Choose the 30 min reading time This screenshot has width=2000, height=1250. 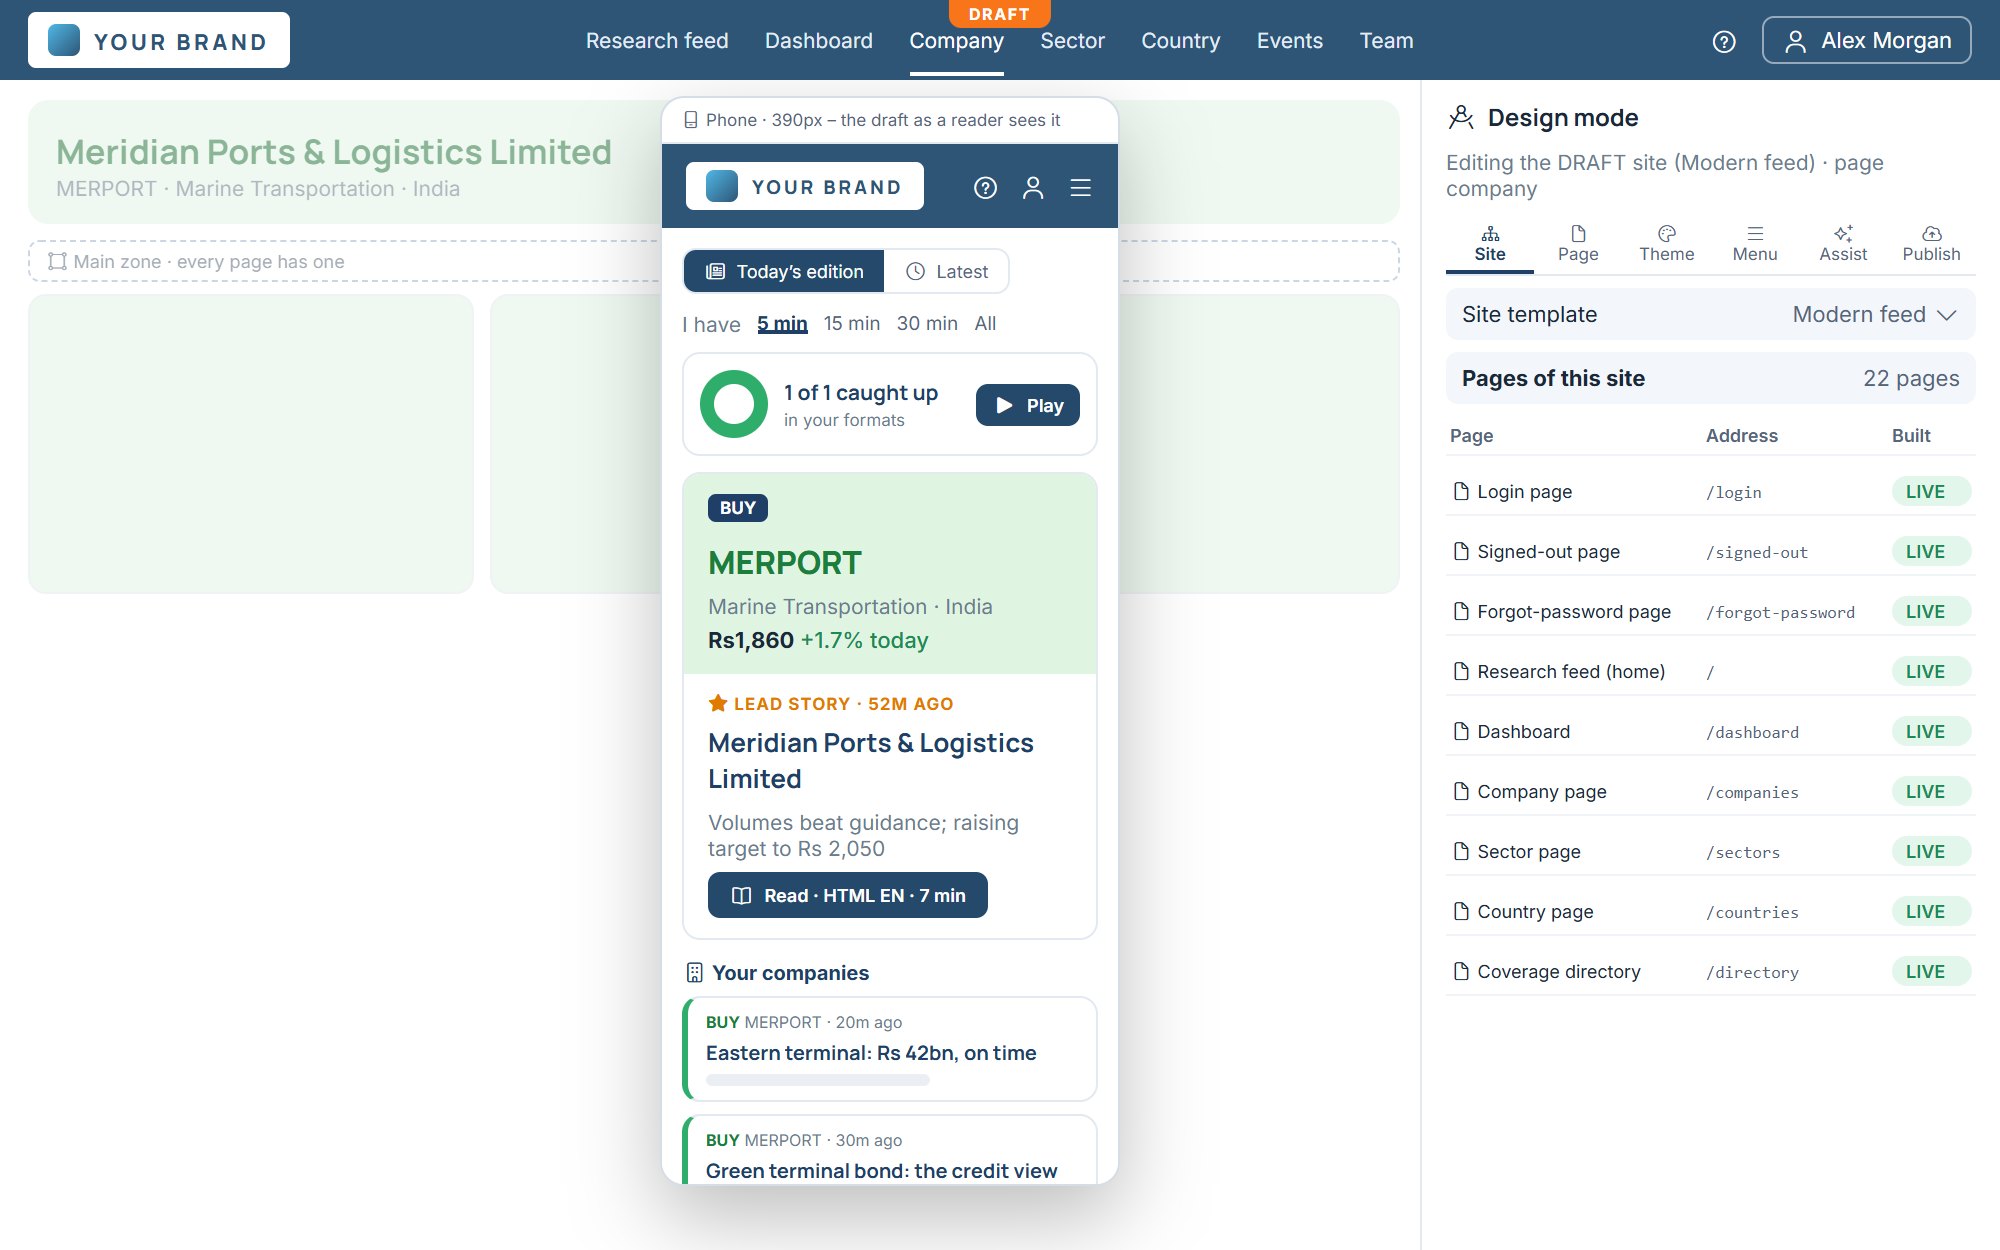point(927,324)
